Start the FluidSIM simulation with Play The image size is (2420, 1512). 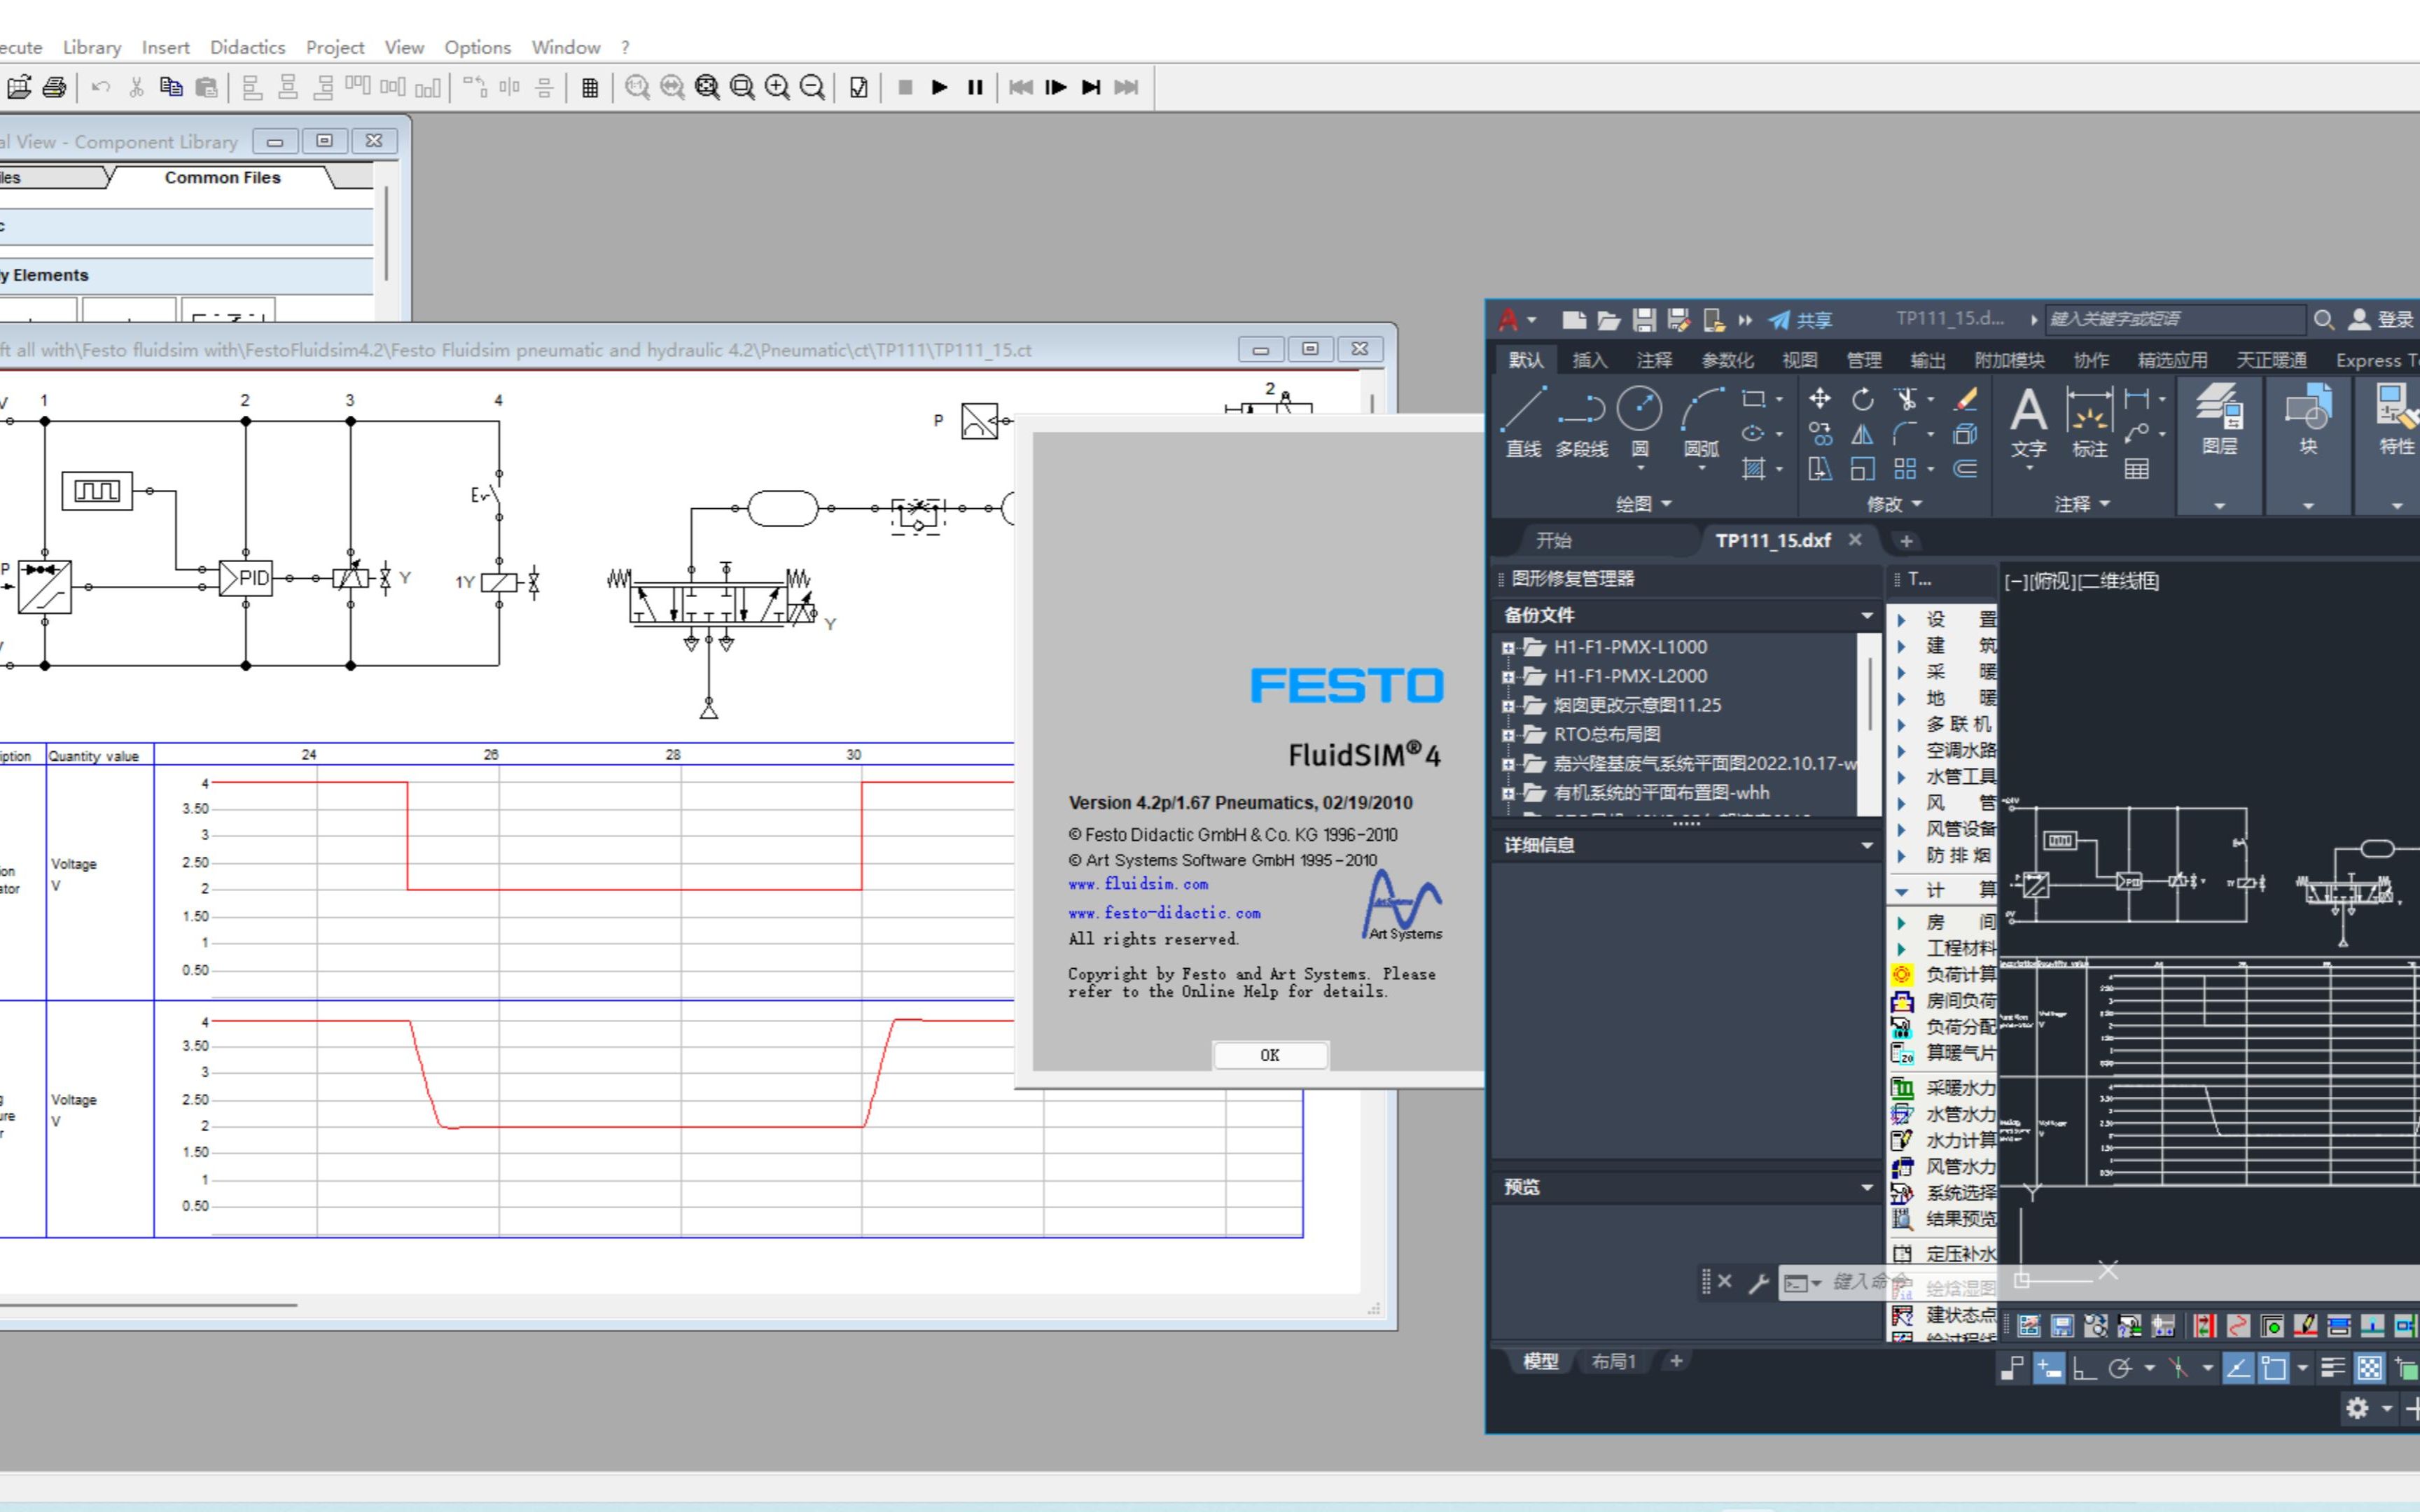pyautogui.click(x=939, y=88)
